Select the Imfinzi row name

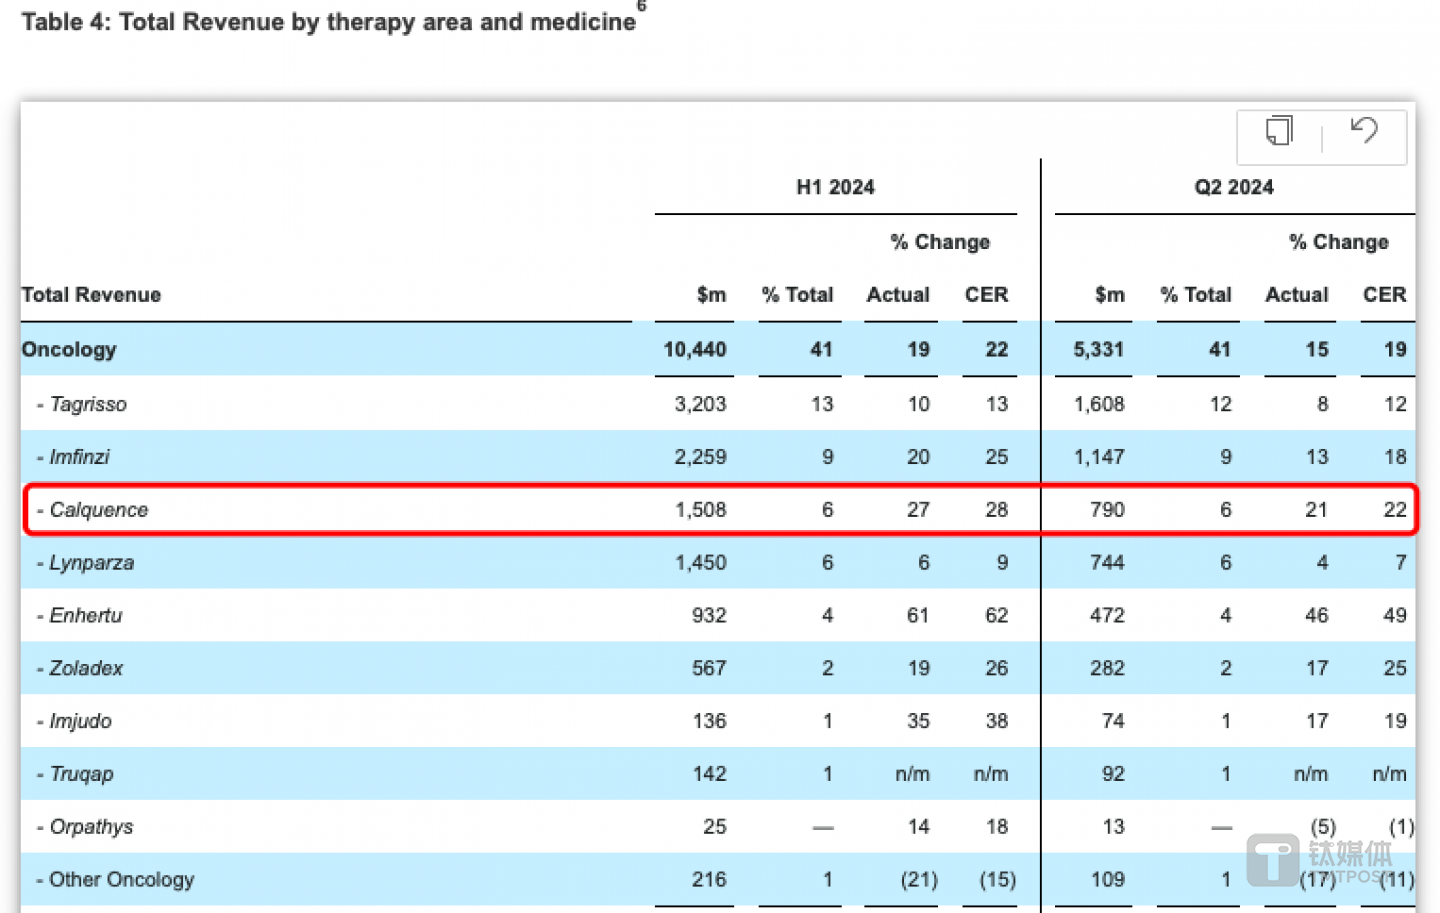click(79, 457)
